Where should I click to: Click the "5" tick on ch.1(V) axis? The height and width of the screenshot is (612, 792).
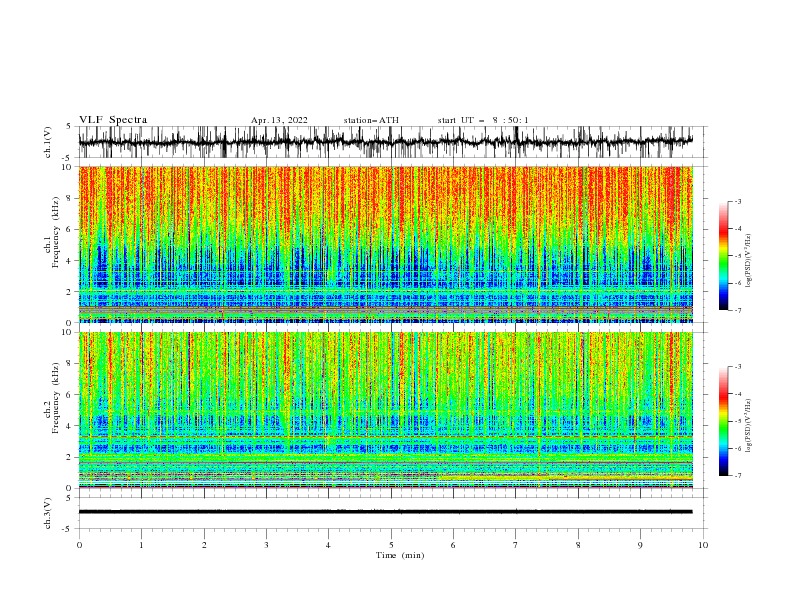pos(69,127)
